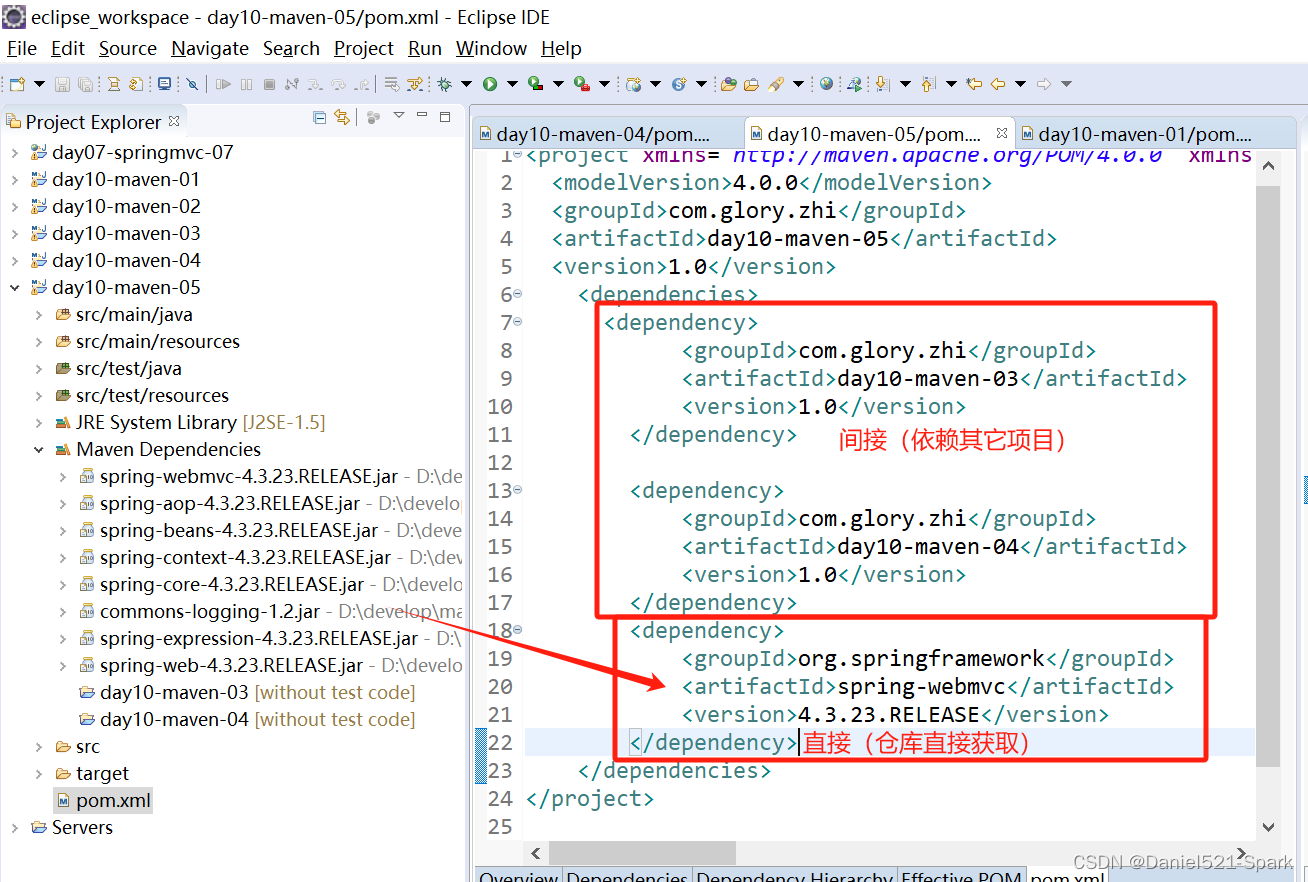Viewport: 1308px width, 882px height.
Task: Toggle Link with Editor in Project Explorer
Action: pos(342,118)
